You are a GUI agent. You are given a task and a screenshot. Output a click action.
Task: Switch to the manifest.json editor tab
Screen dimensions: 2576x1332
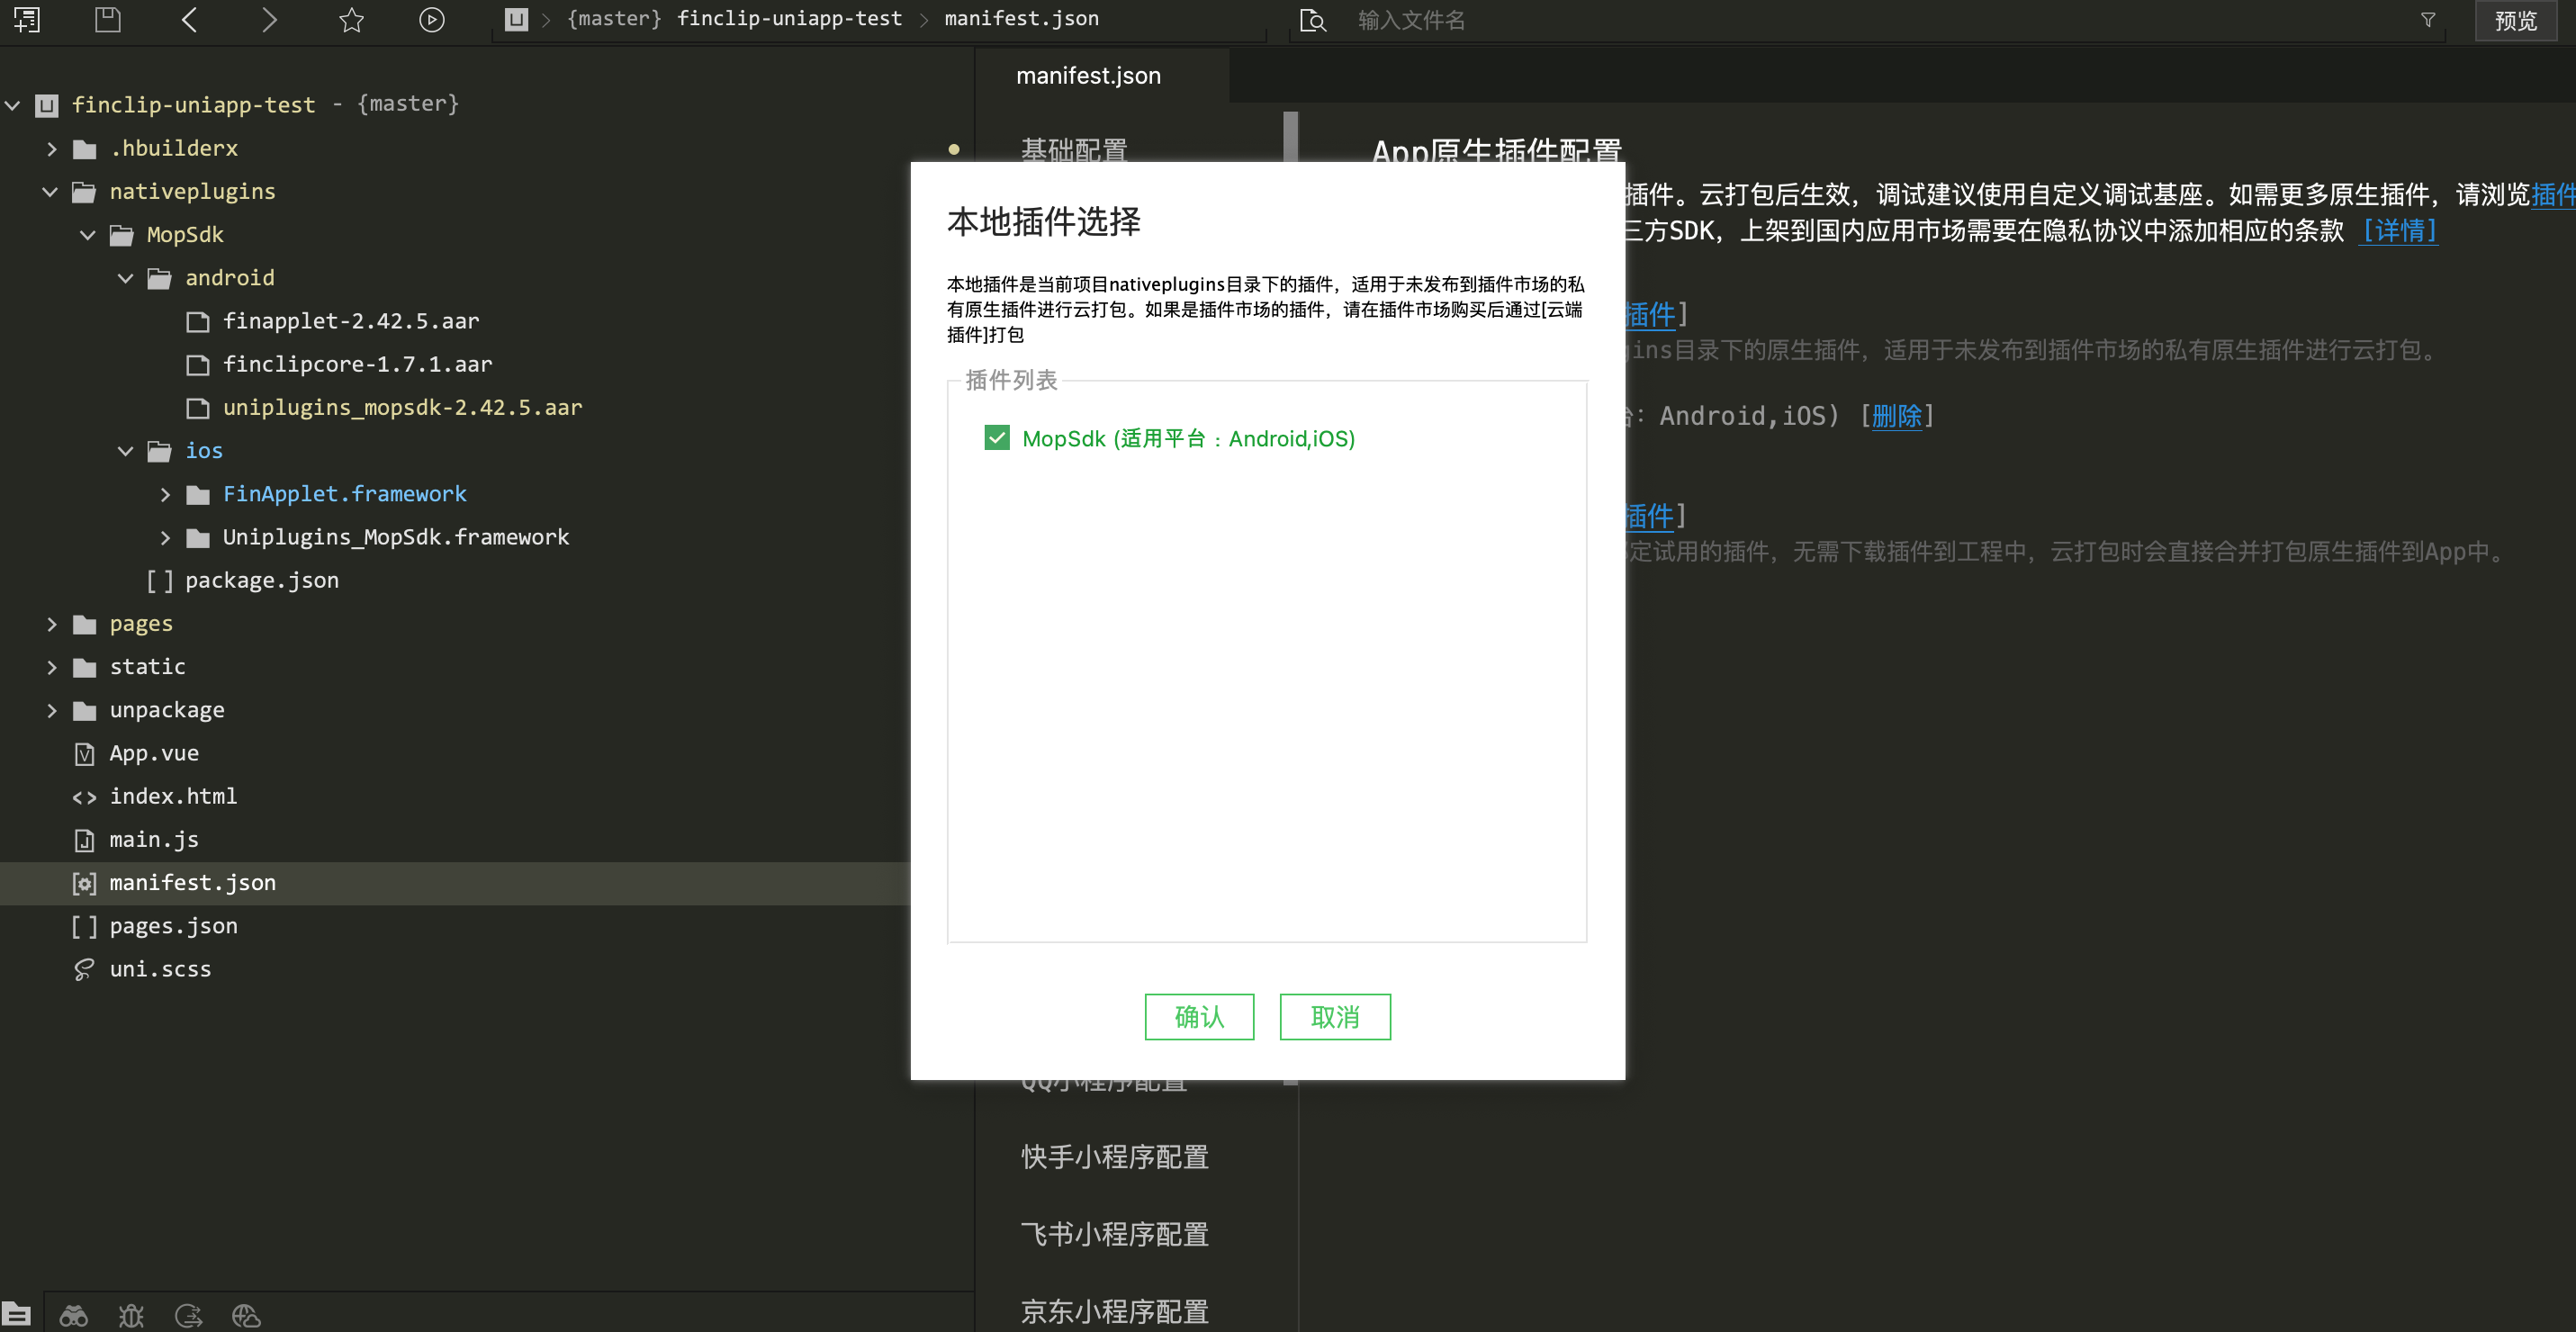point(1088,76)
